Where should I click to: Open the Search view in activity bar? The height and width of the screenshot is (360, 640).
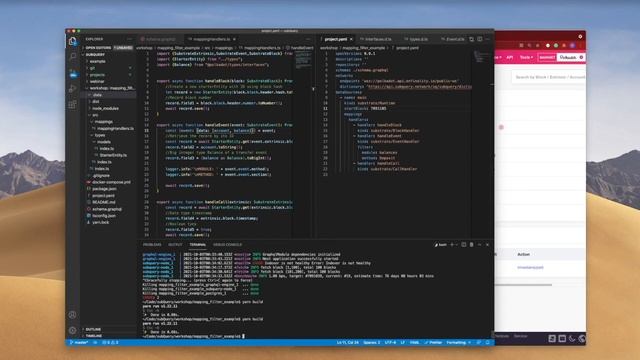[73, 56]
